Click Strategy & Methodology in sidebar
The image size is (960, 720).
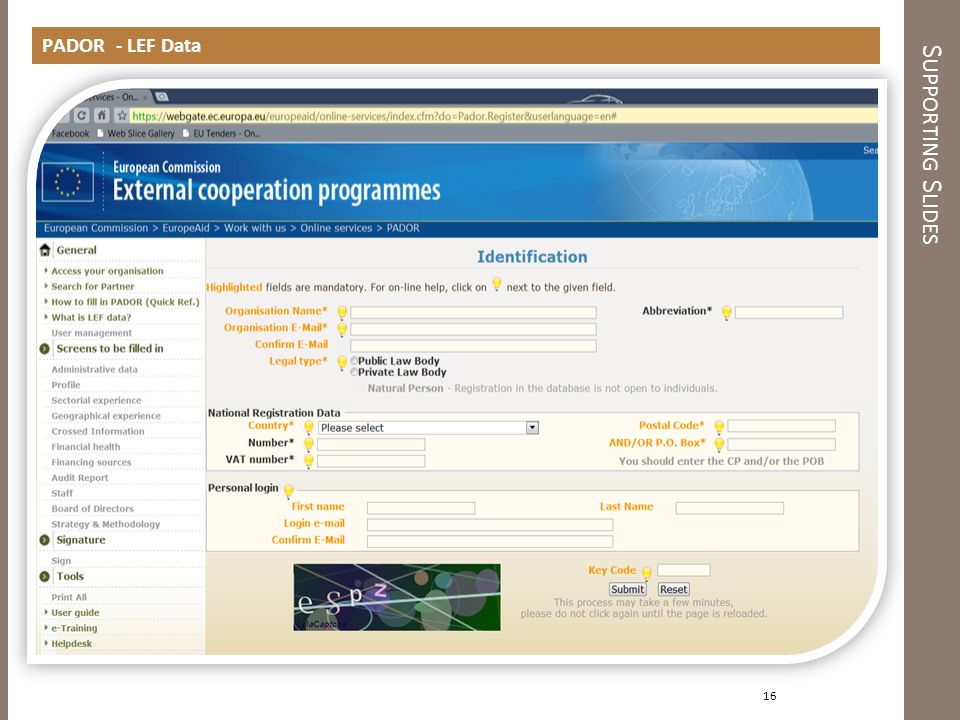105,524
